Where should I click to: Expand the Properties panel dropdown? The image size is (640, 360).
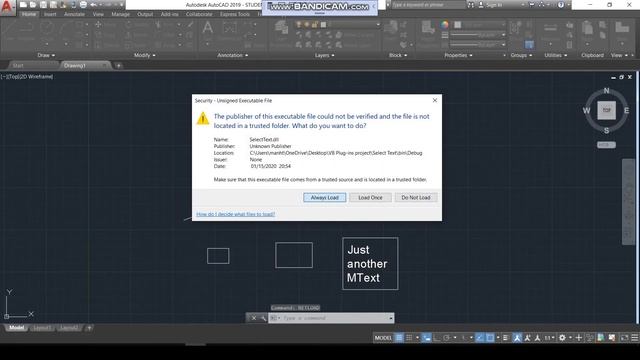458,55
